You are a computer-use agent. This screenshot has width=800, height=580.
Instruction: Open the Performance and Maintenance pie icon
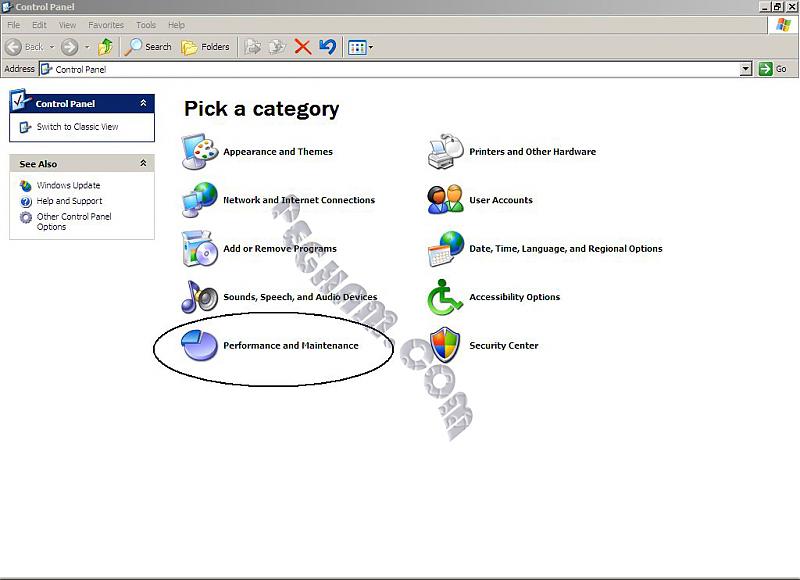coord(200,345)
